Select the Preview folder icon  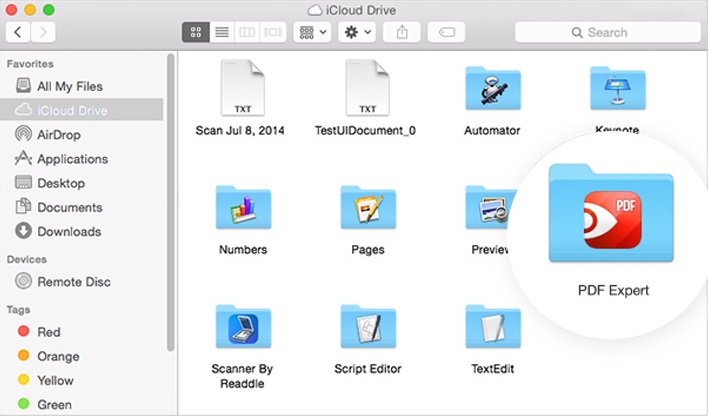(x=488, y=207)
